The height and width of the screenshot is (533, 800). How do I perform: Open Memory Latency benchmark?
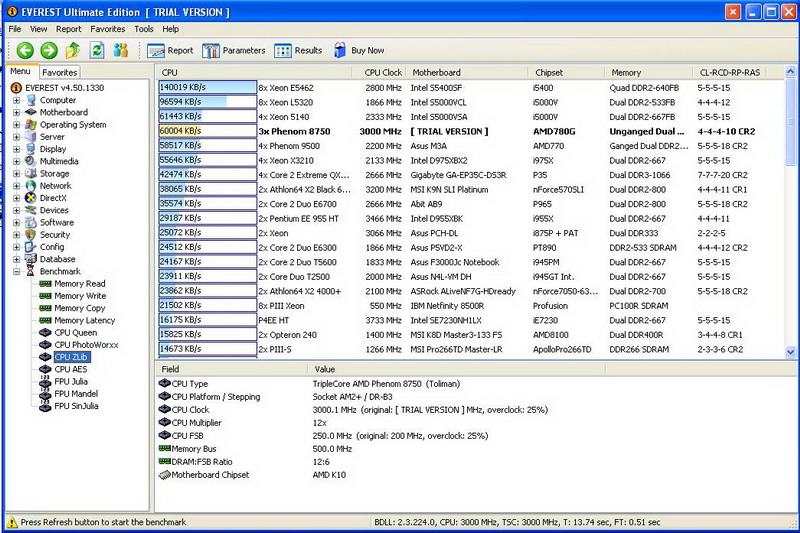click(x=85, y=320)
